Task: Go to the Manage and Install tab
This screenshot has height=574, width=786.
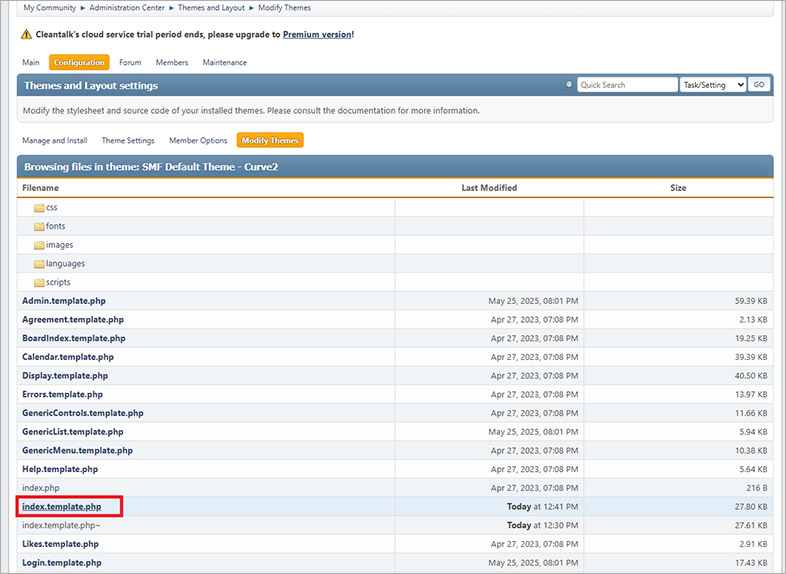Action: coord(55,141)
